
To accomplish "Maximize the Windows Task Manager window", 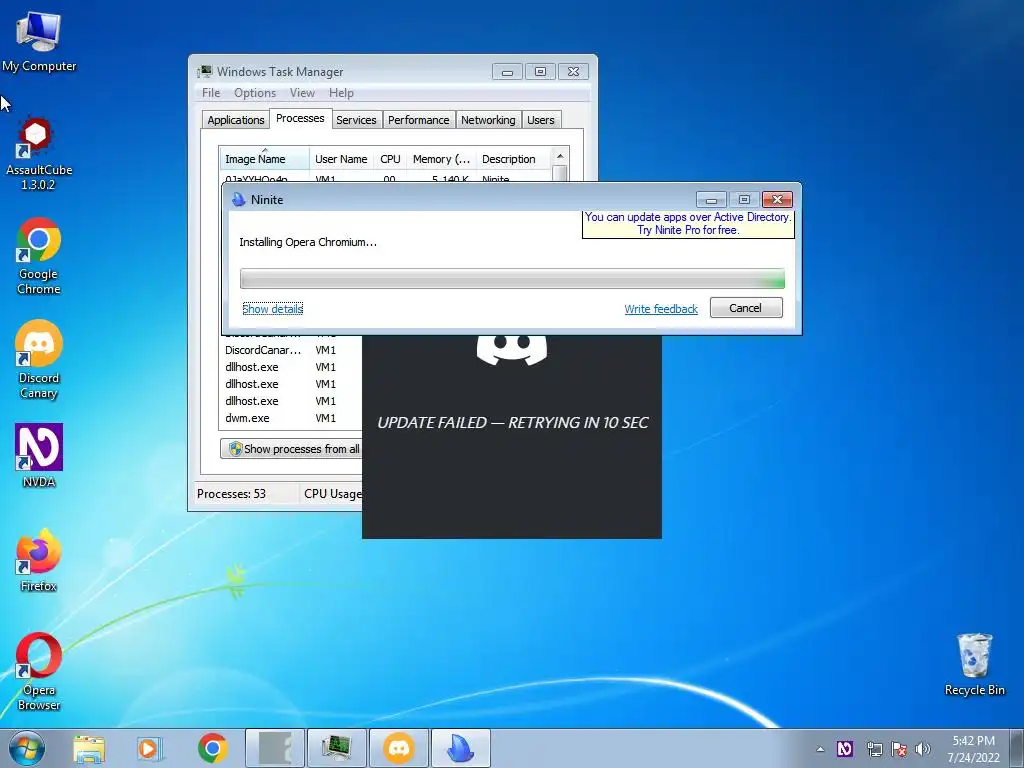I will pos(540,71).
